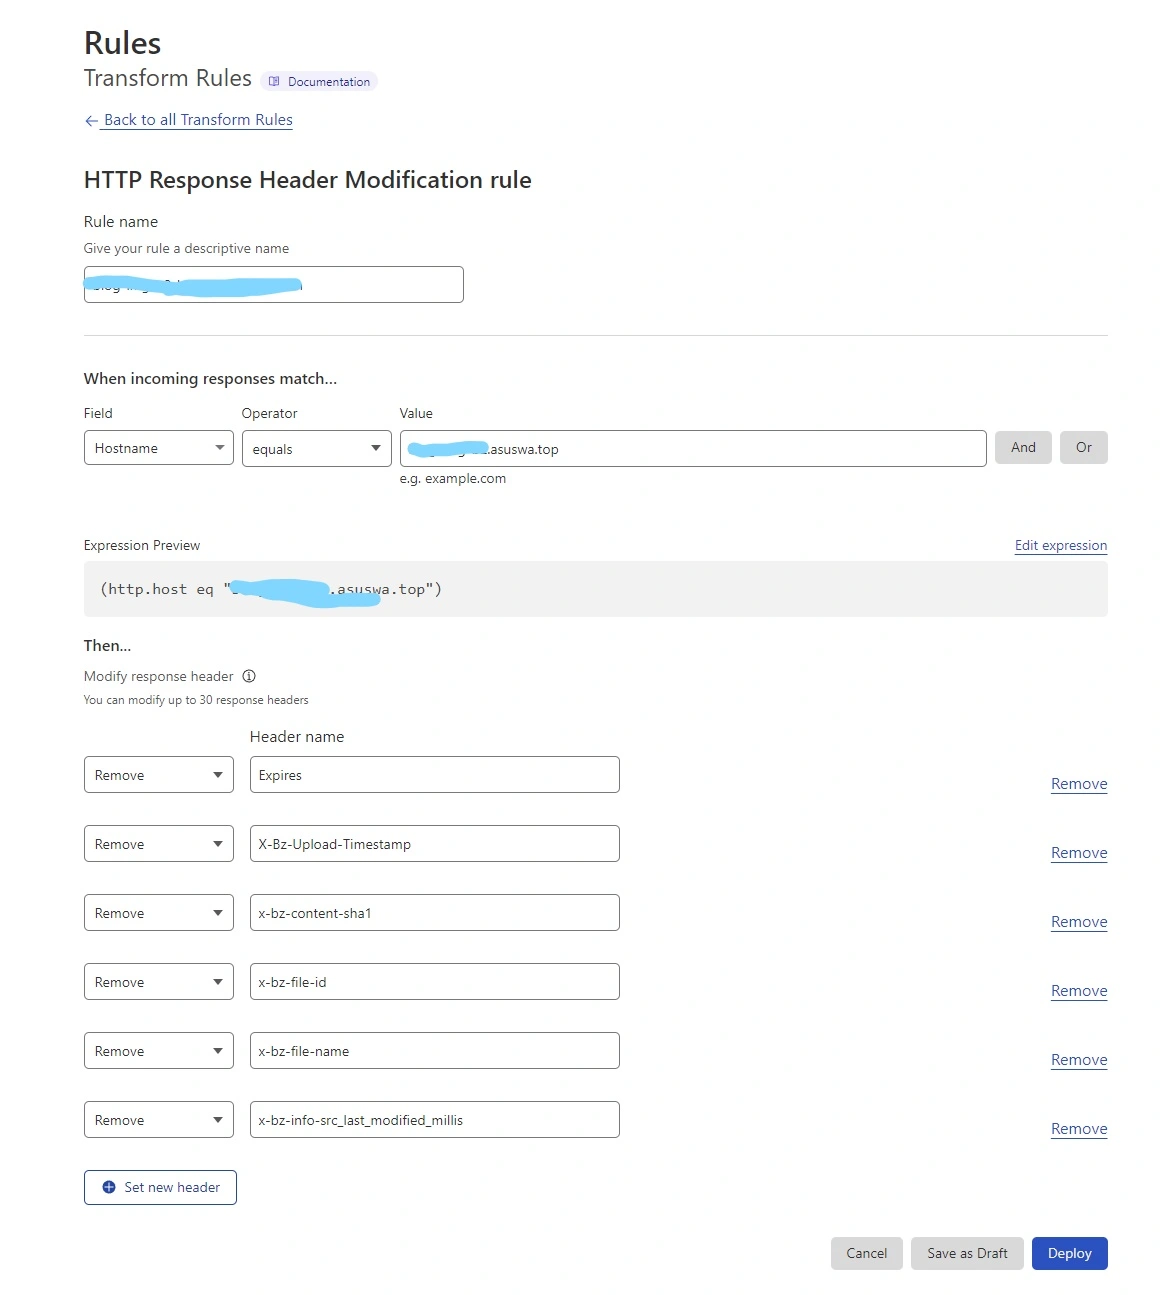Go Back to all Transform Rules
The height and width of the screenshot is (1295, 1161).
[x=197, y=120]
